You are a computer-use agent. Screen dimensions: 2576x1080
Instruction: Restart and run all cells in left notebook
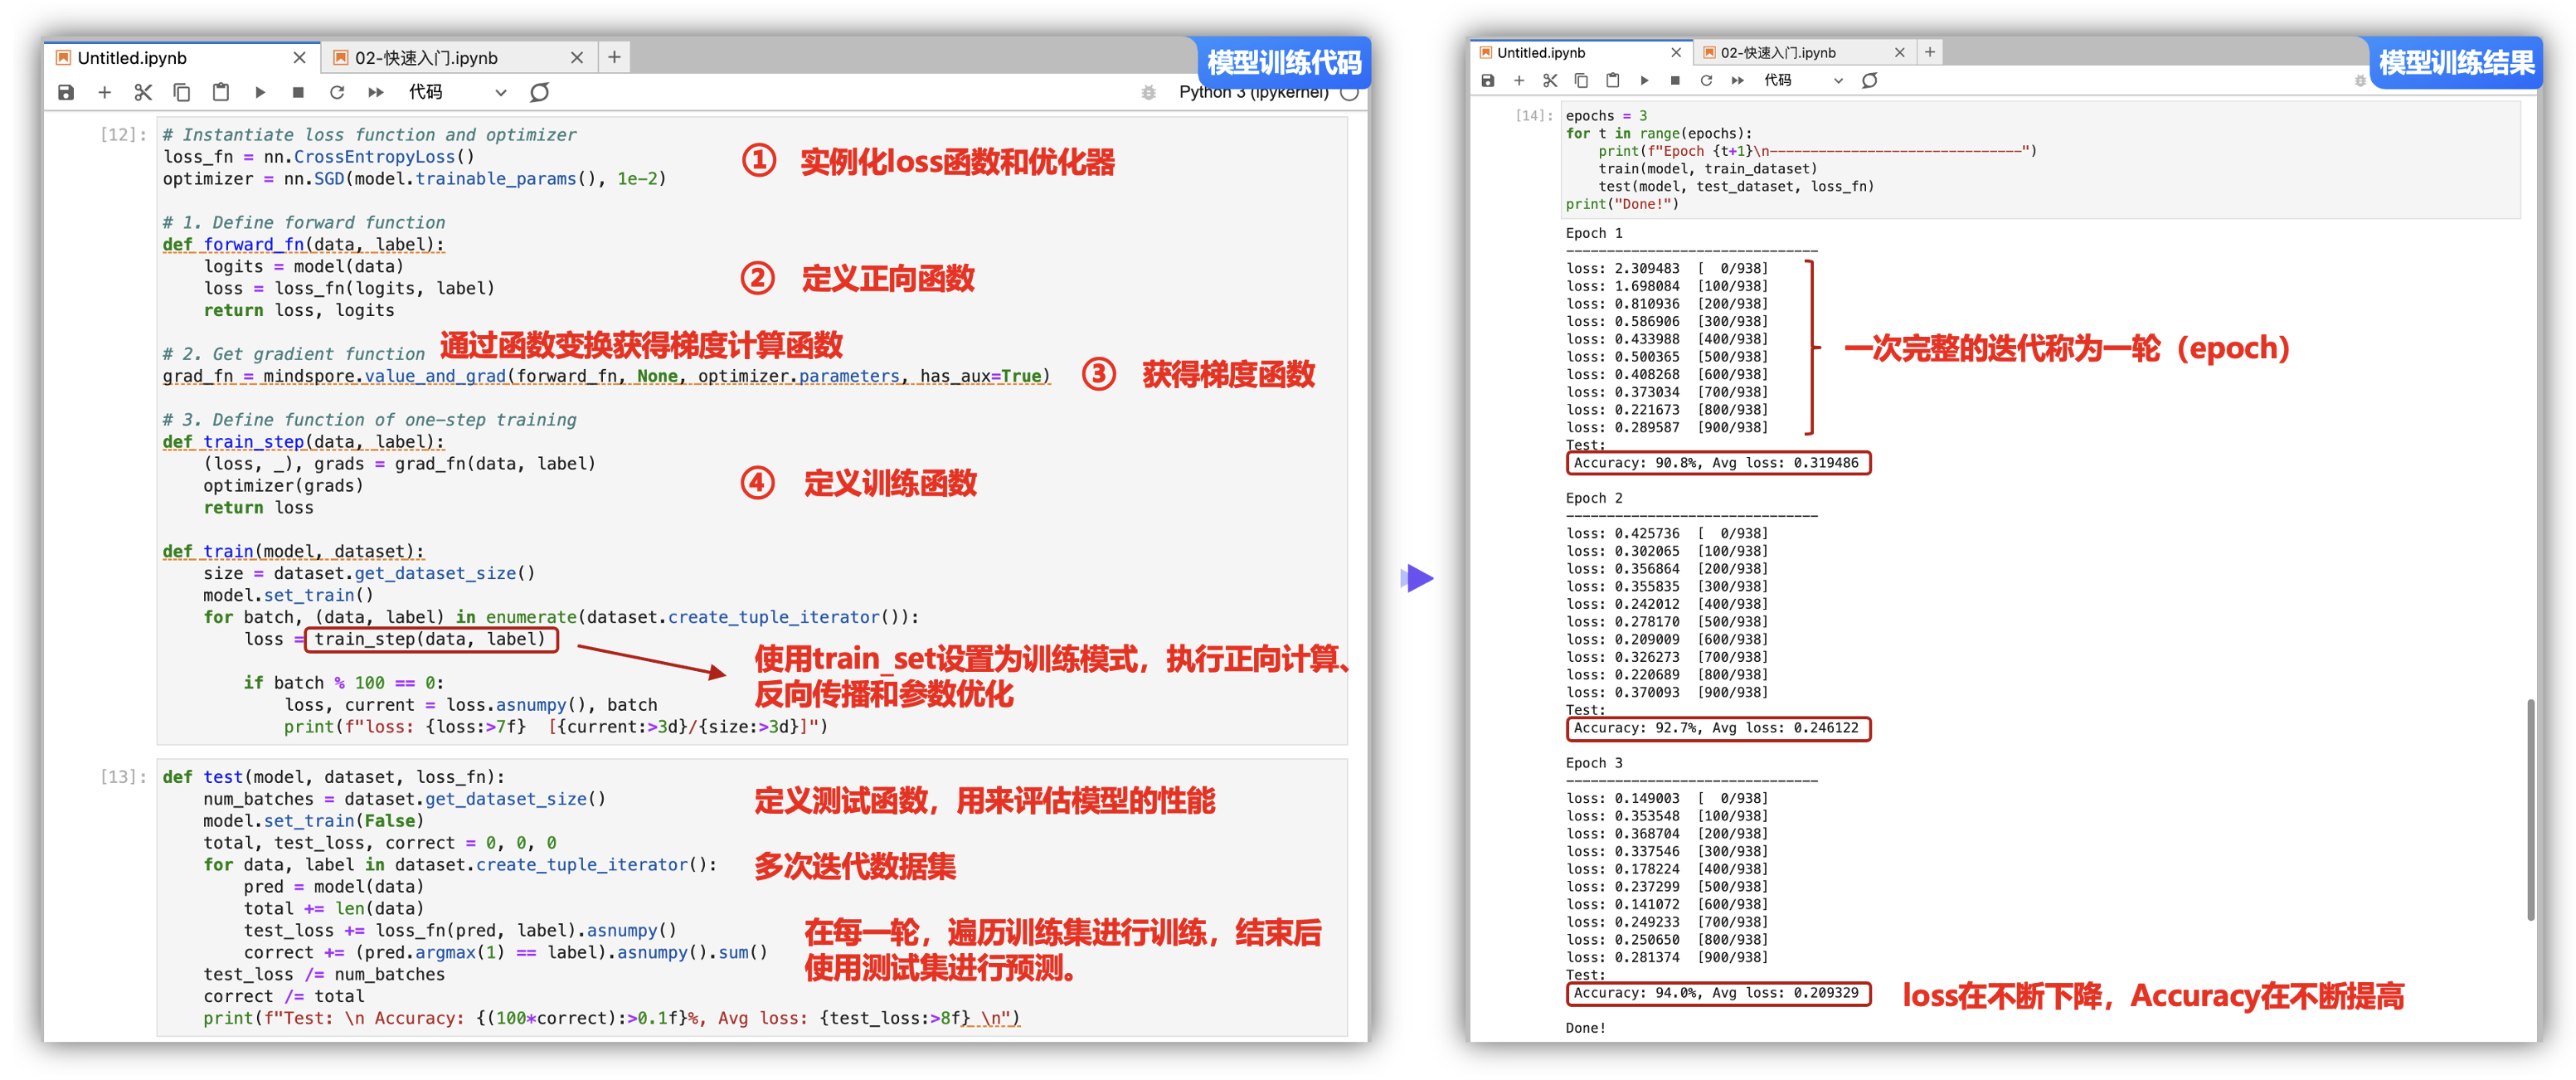[376, 92]
